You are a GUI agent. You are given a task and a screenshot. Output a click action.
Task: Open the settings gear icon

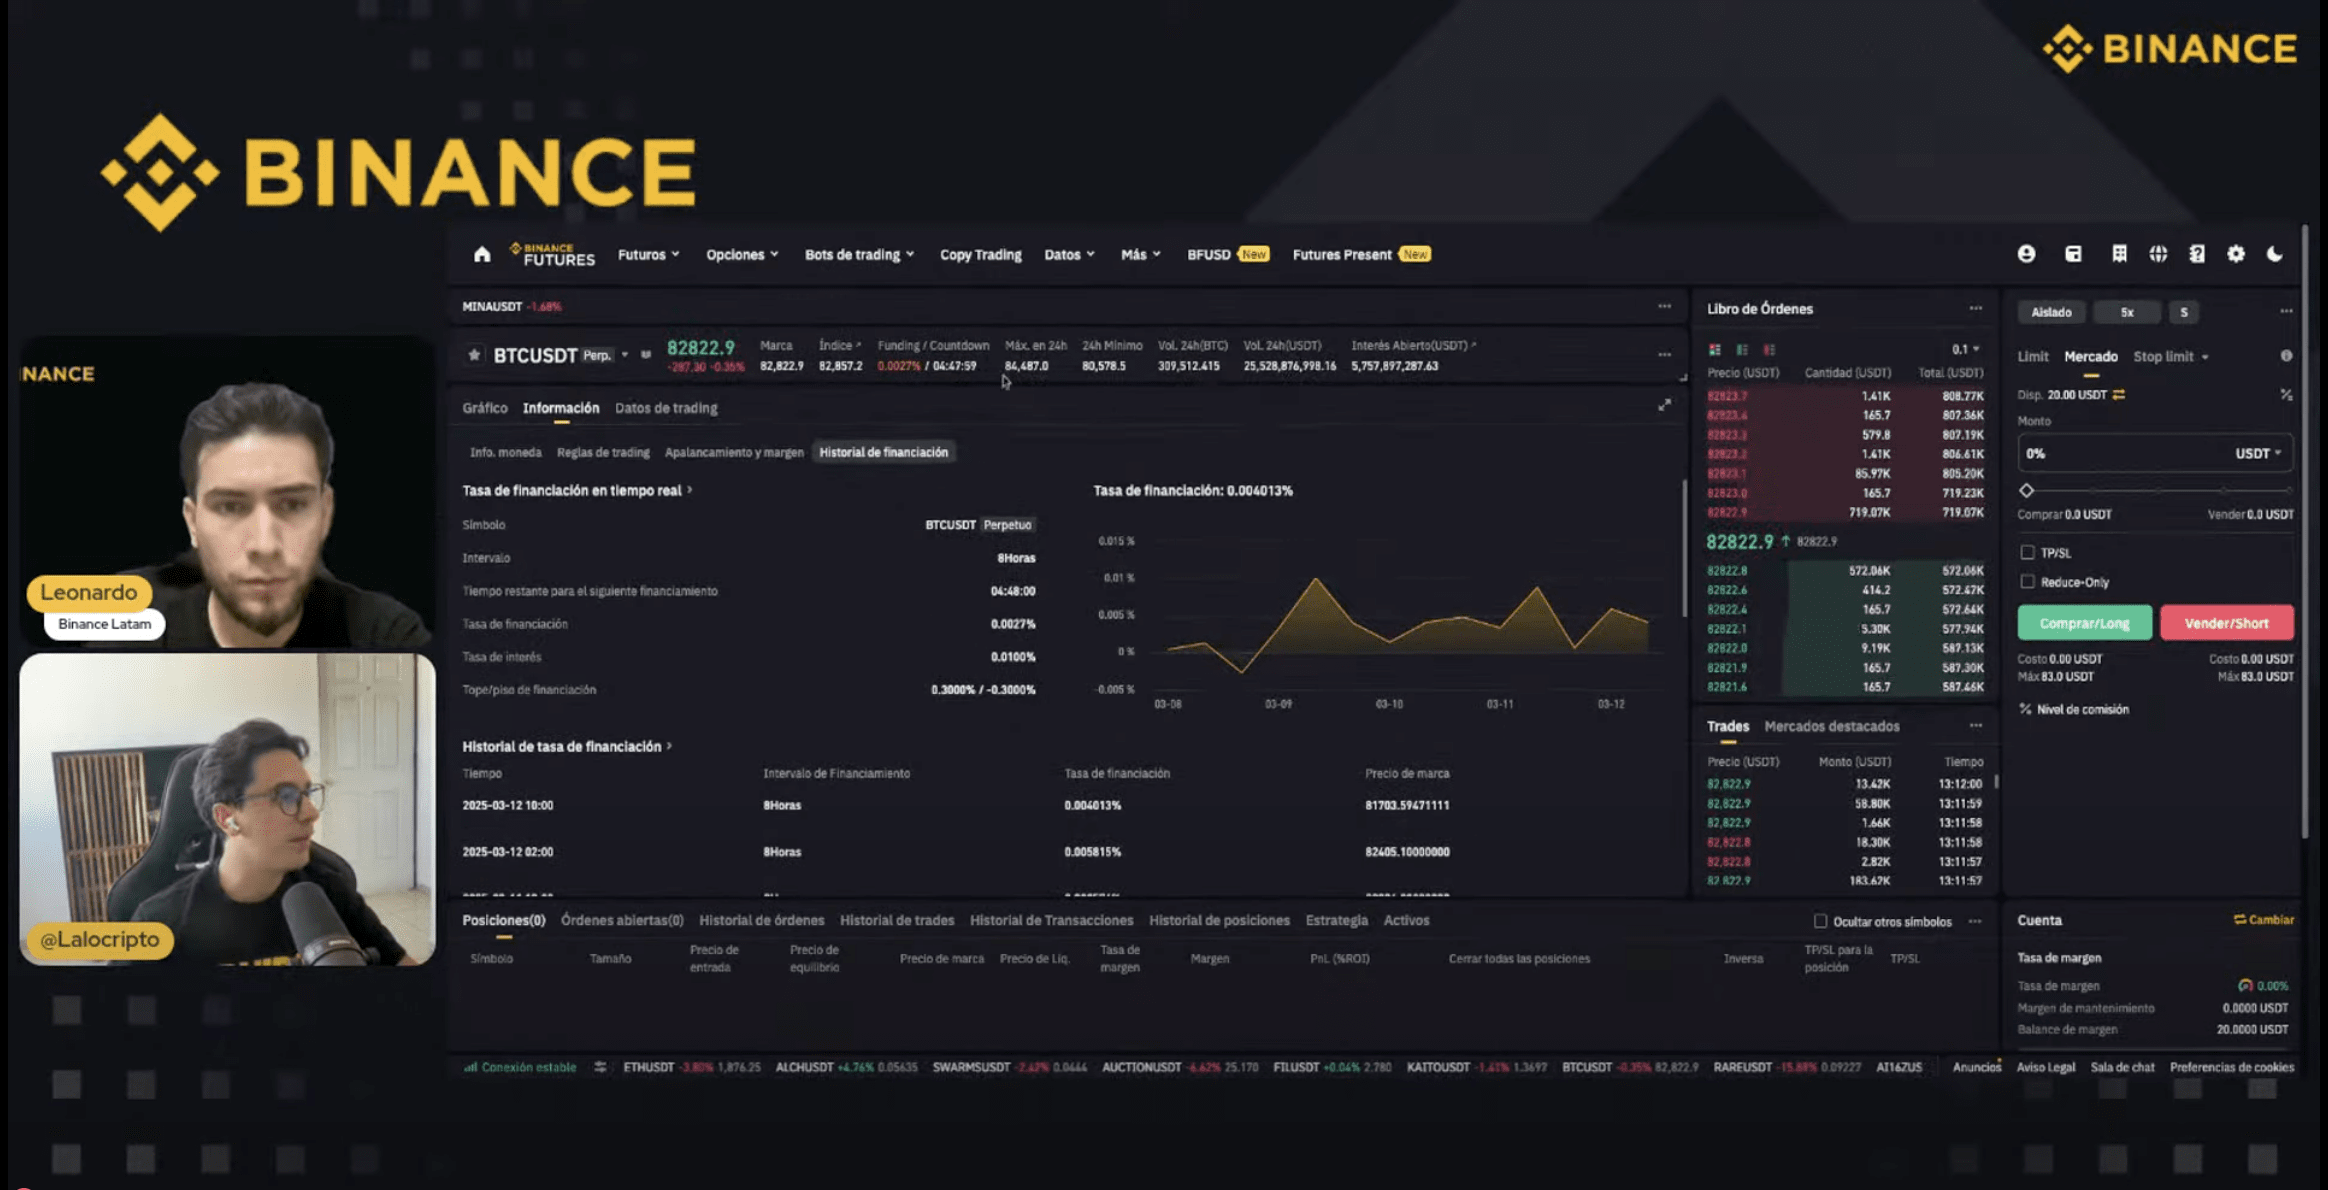tap(2236, 254)
